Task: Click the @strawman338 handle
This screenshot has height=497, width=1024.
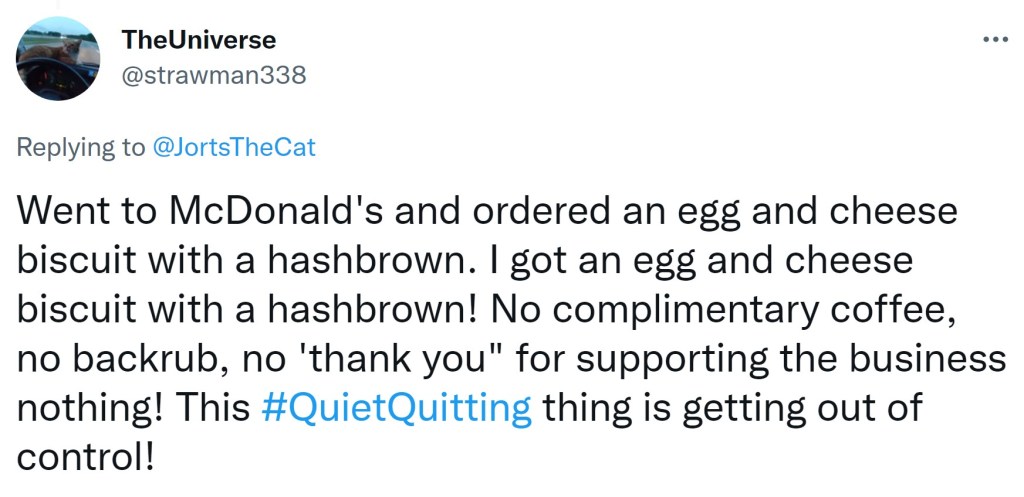Action: tap(213, 75)
